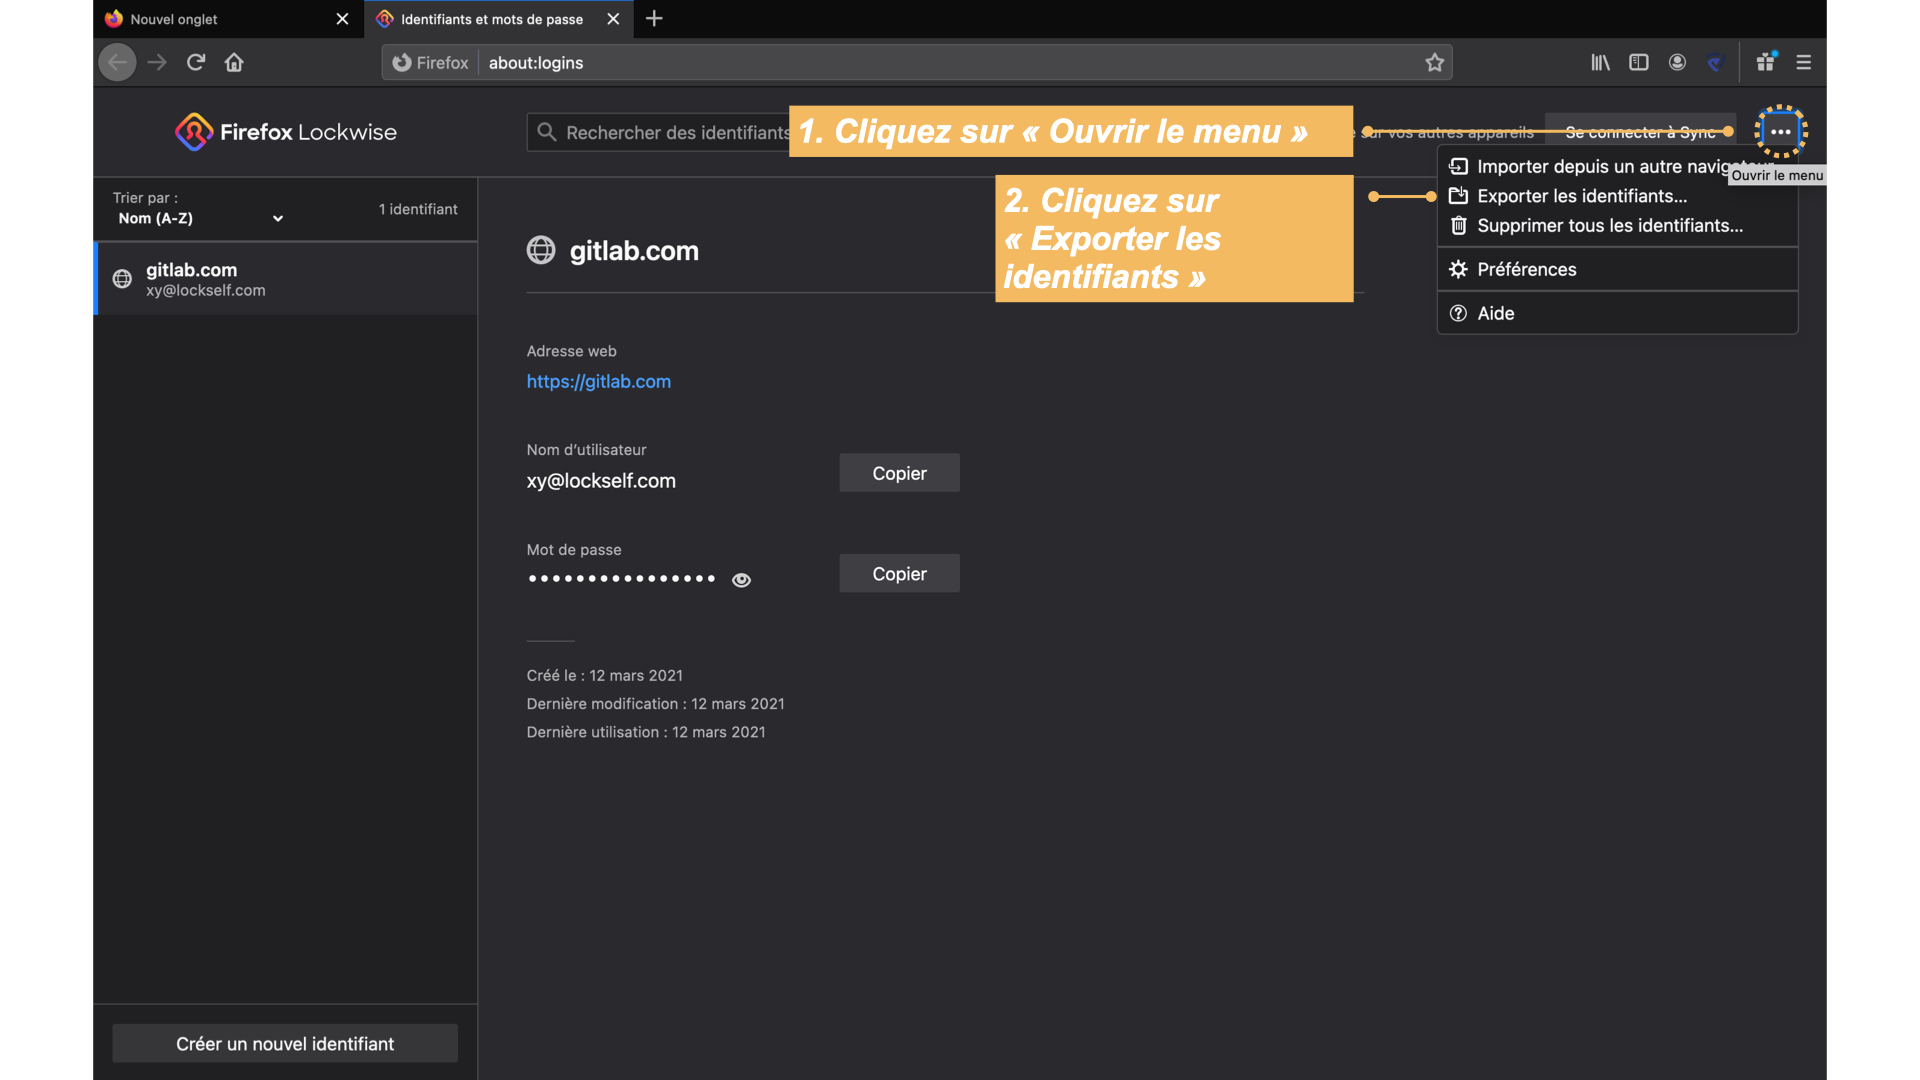
Task: Click the Firefox back arrow button
Action: [x=117, y=62]
